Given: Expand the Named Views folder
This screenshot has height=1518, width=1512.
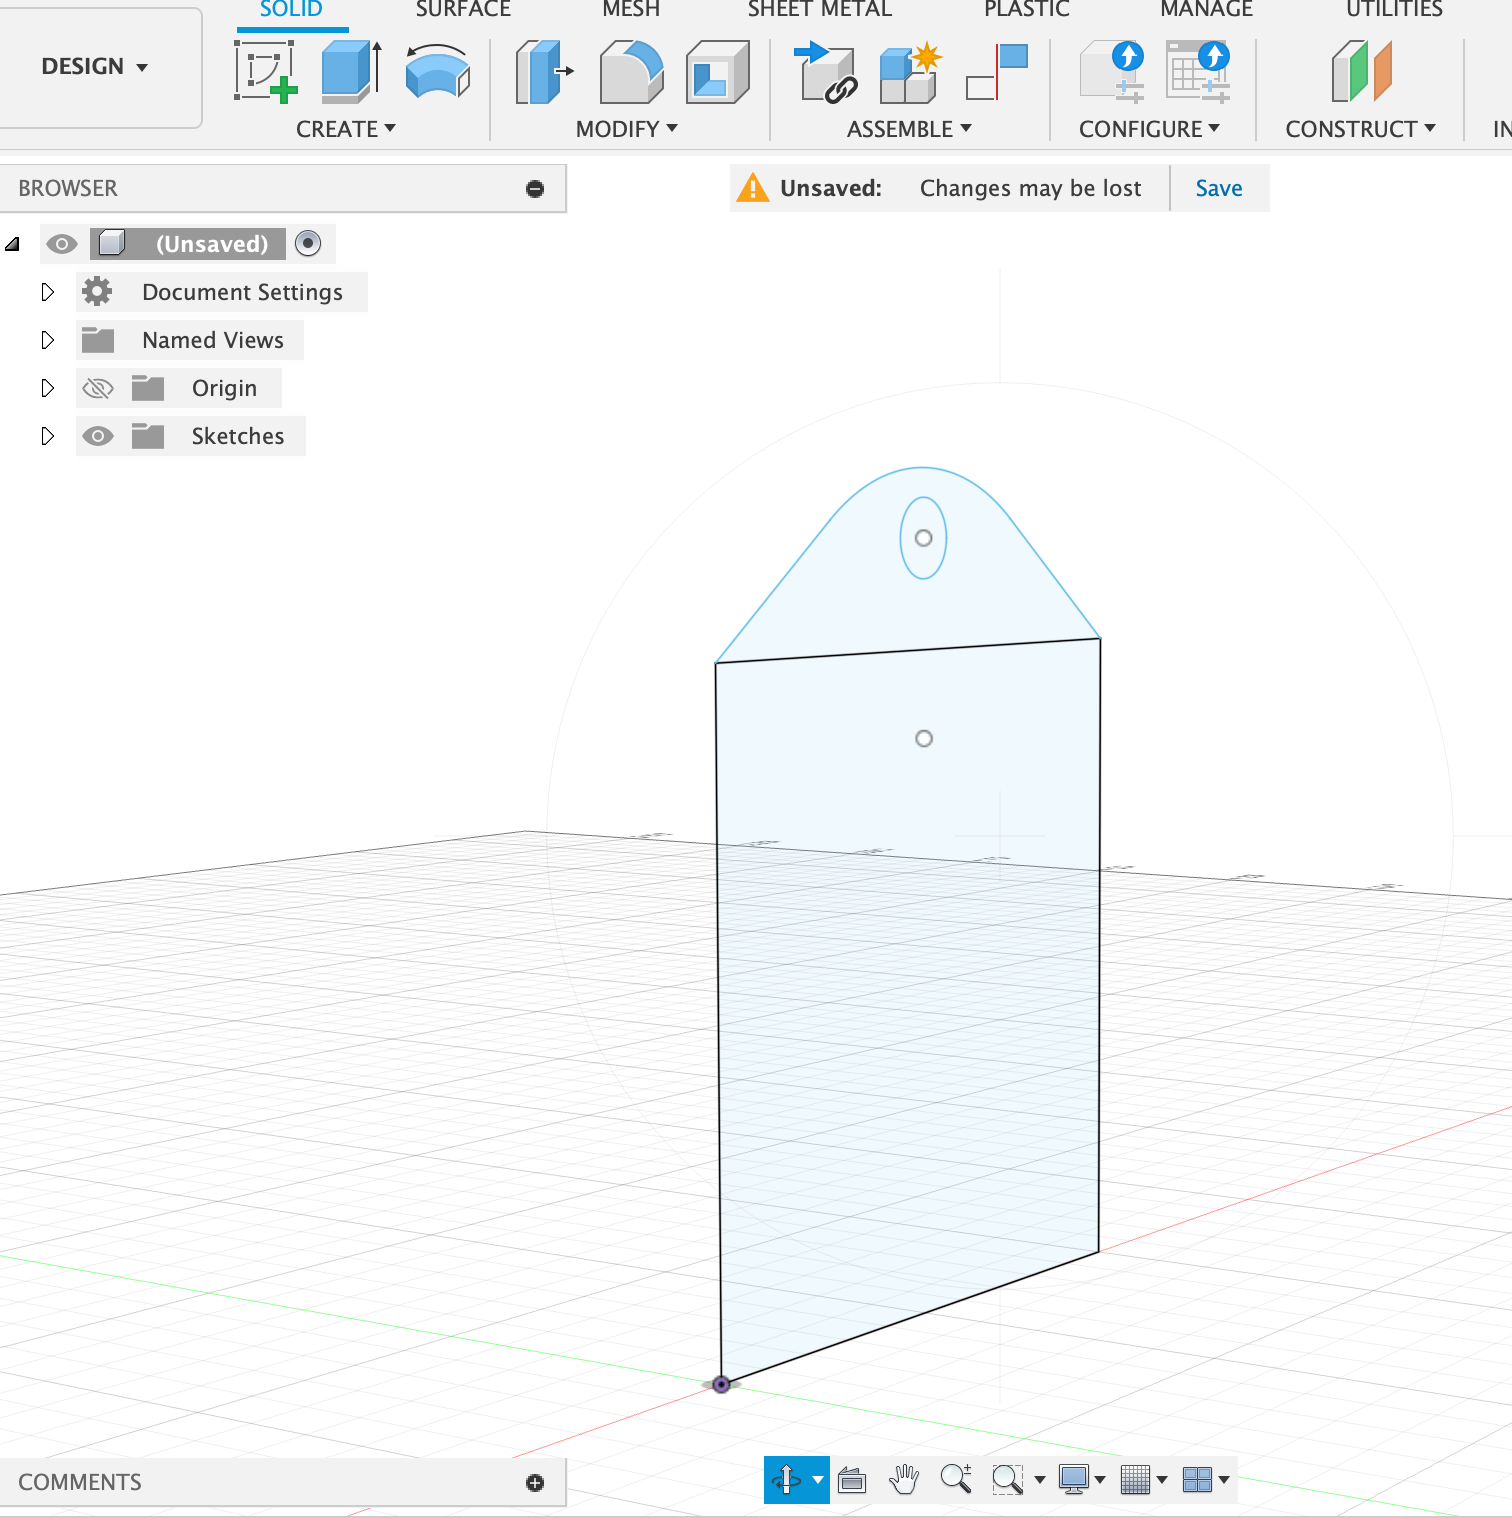Looking at the screenshot, I should (x=47, y=340).
